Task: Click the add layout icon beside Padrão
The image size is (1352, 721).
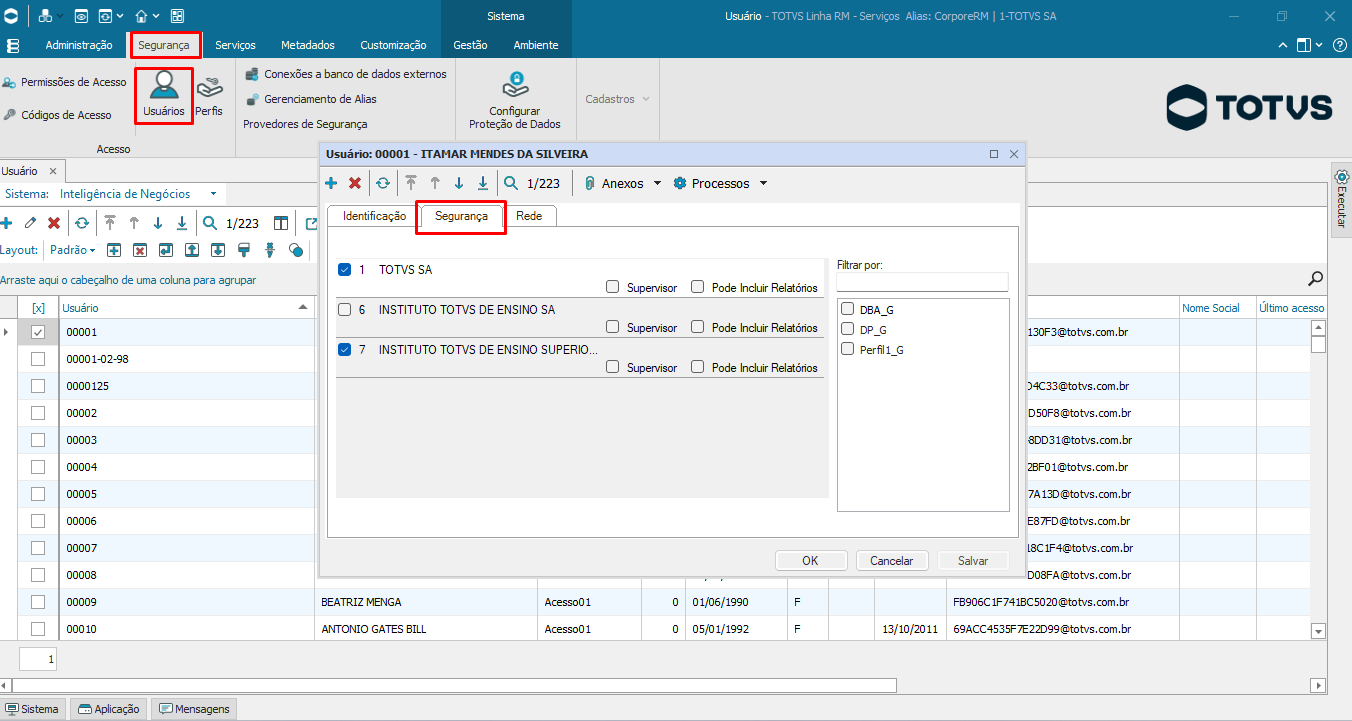Action: [114, 250]
